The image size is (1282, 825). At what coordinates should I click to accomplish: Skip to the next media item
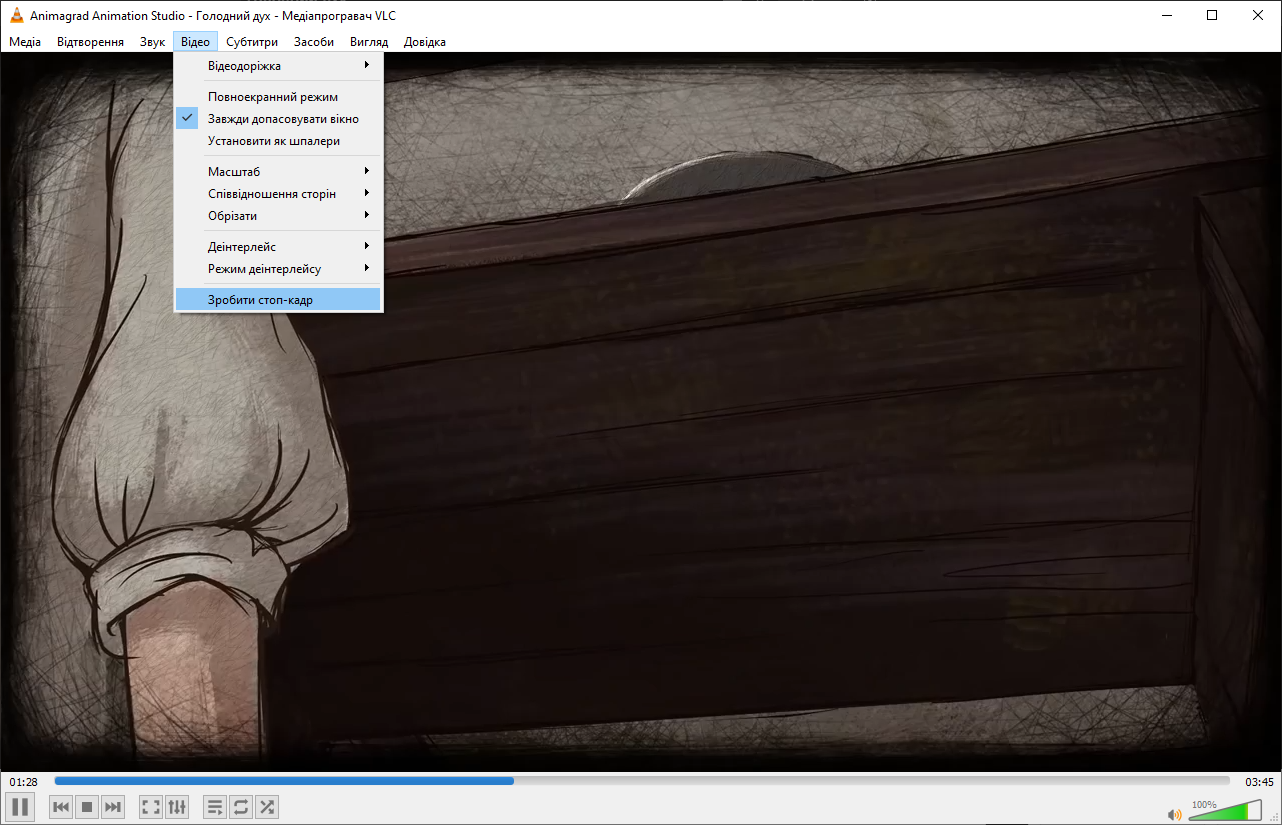(113, 806)
